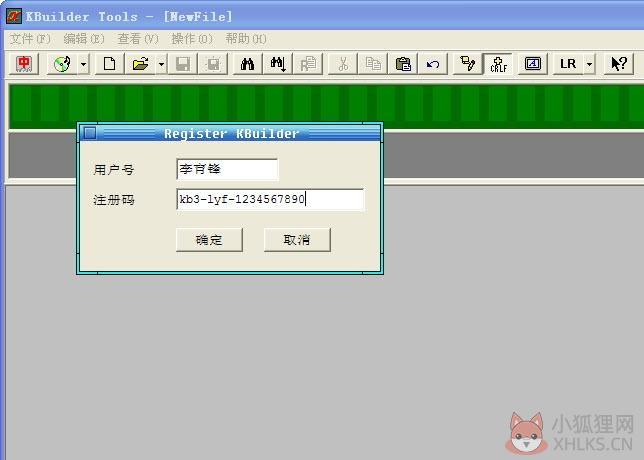Screen dimensions: 644x460
Task: Click the 用户号 input field
Action: coord(227,169)
